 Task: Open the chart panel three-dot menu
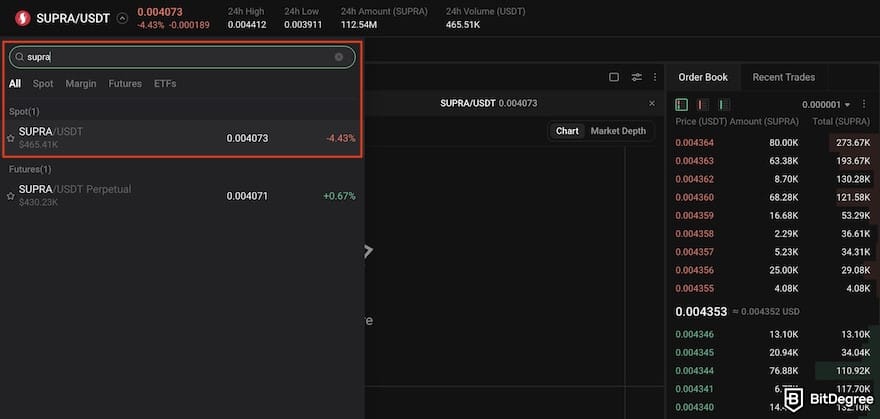click(x=654, y=77)
